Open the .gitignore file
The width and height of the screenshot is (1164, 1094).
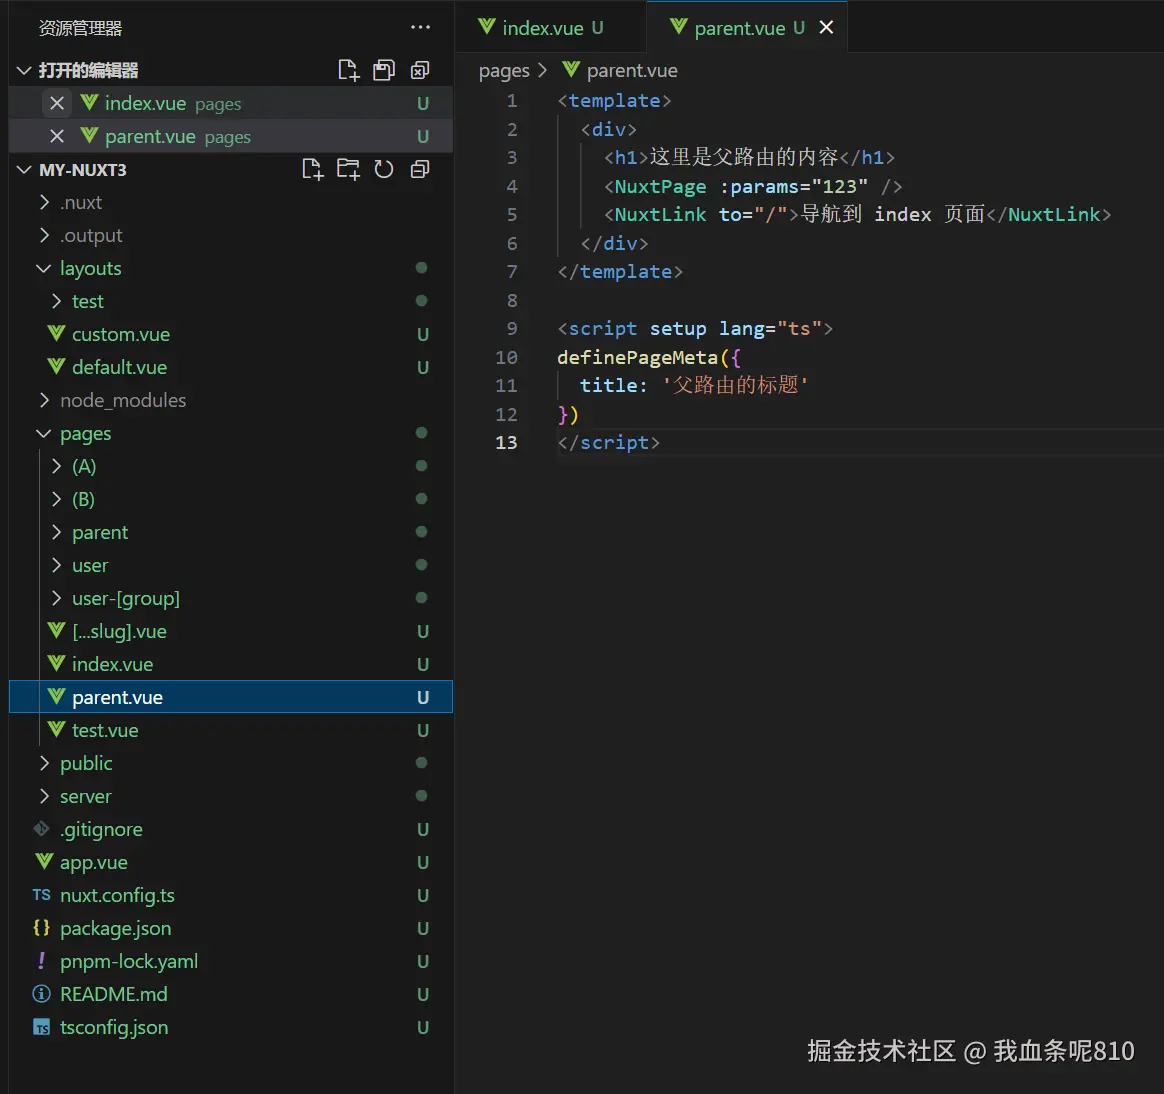coord(231,829)
